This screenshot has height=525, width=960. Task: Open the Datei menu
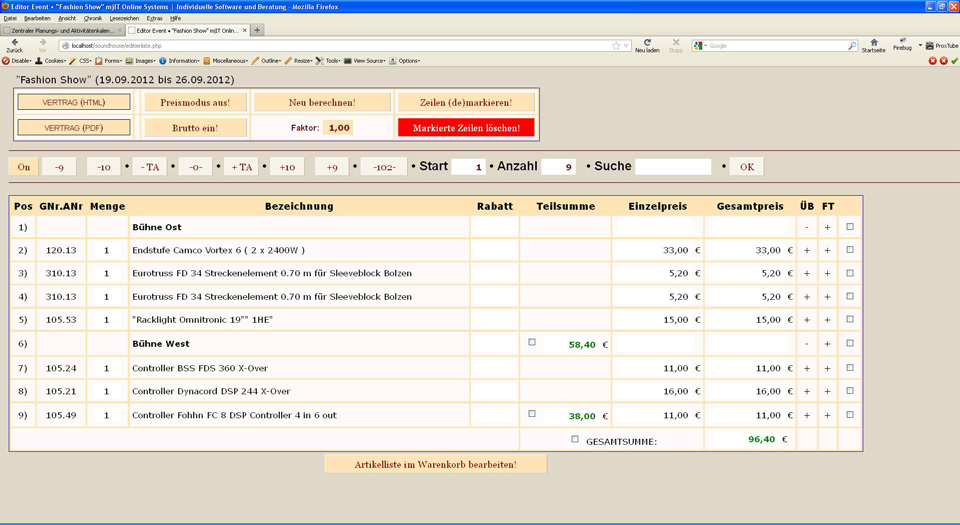click(x=10, y=18)
